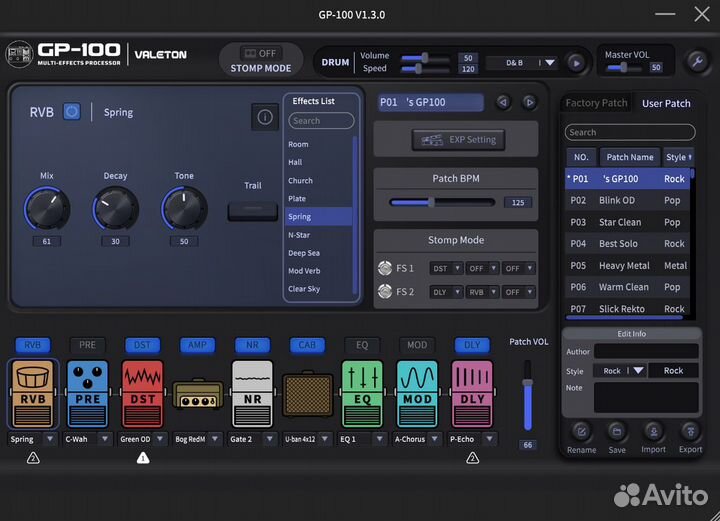Screen dimensions: 720x521
Task: Open FS 2 RVB assignment dropdown
Action: point(482,292)
